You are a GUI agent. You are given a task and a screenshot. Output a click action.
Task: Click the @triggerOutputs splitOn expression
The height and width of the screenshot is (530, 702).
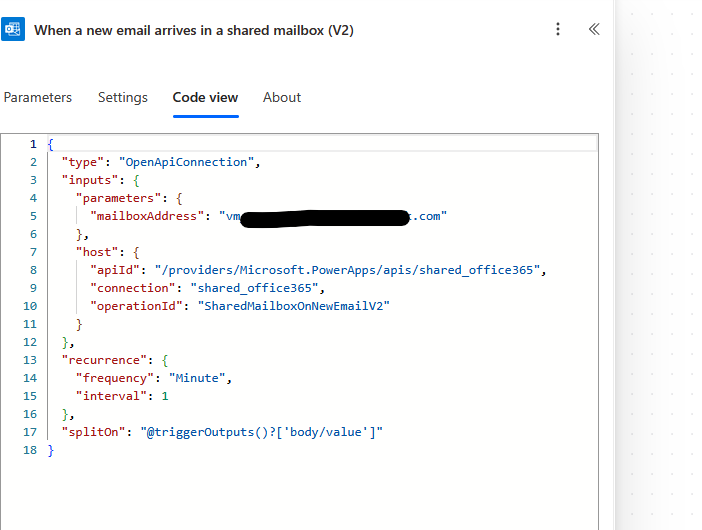pos(261,432)
